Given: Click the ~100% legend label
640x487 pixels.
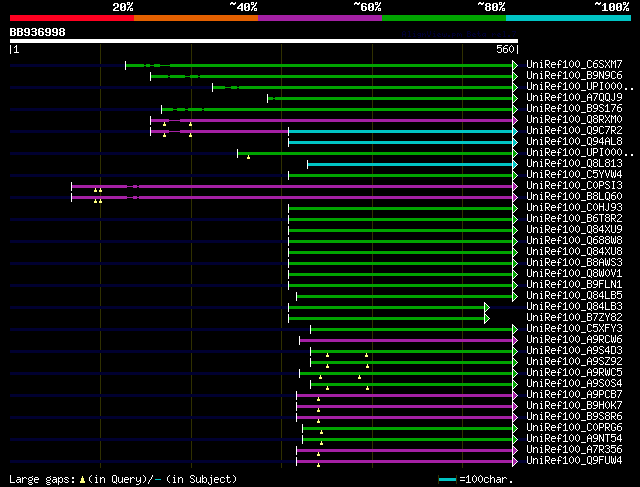Looking at the screenshot, I should point(612,7).
